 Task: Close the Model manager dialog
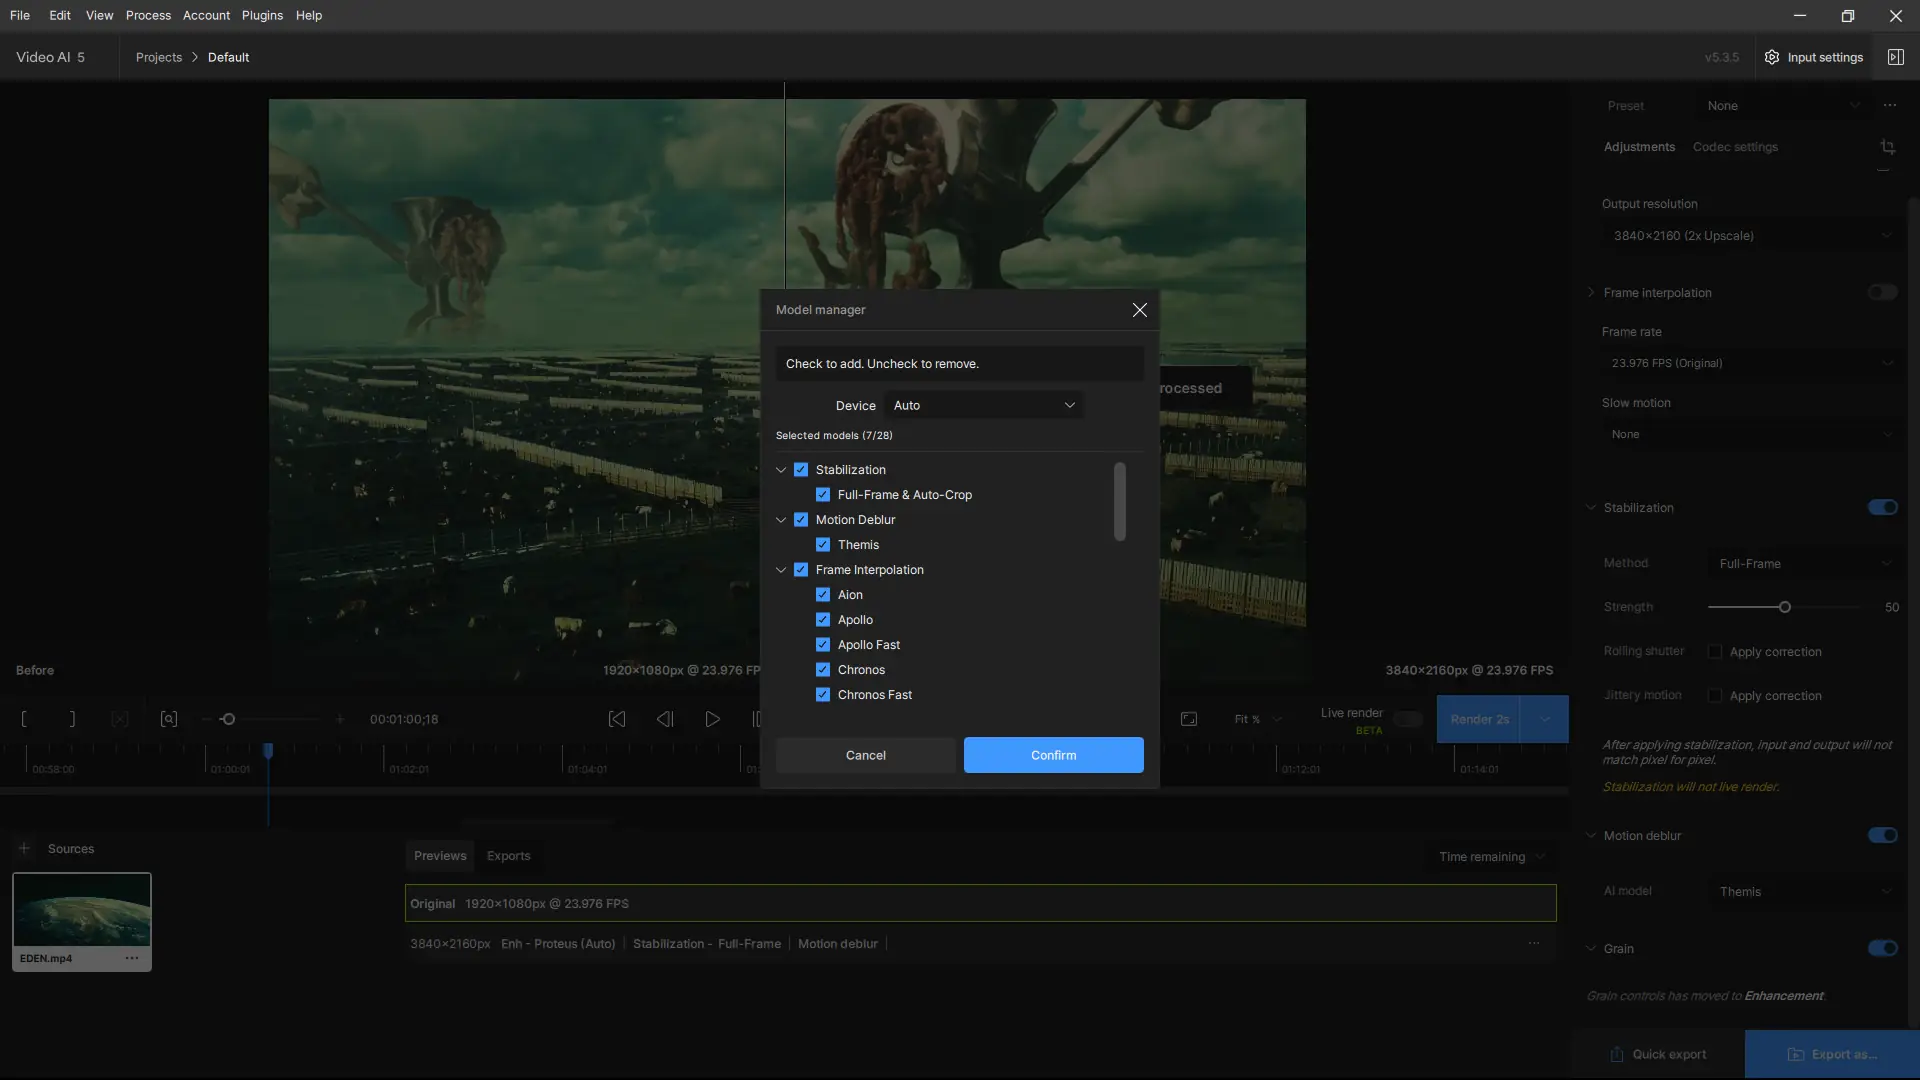1139,310
